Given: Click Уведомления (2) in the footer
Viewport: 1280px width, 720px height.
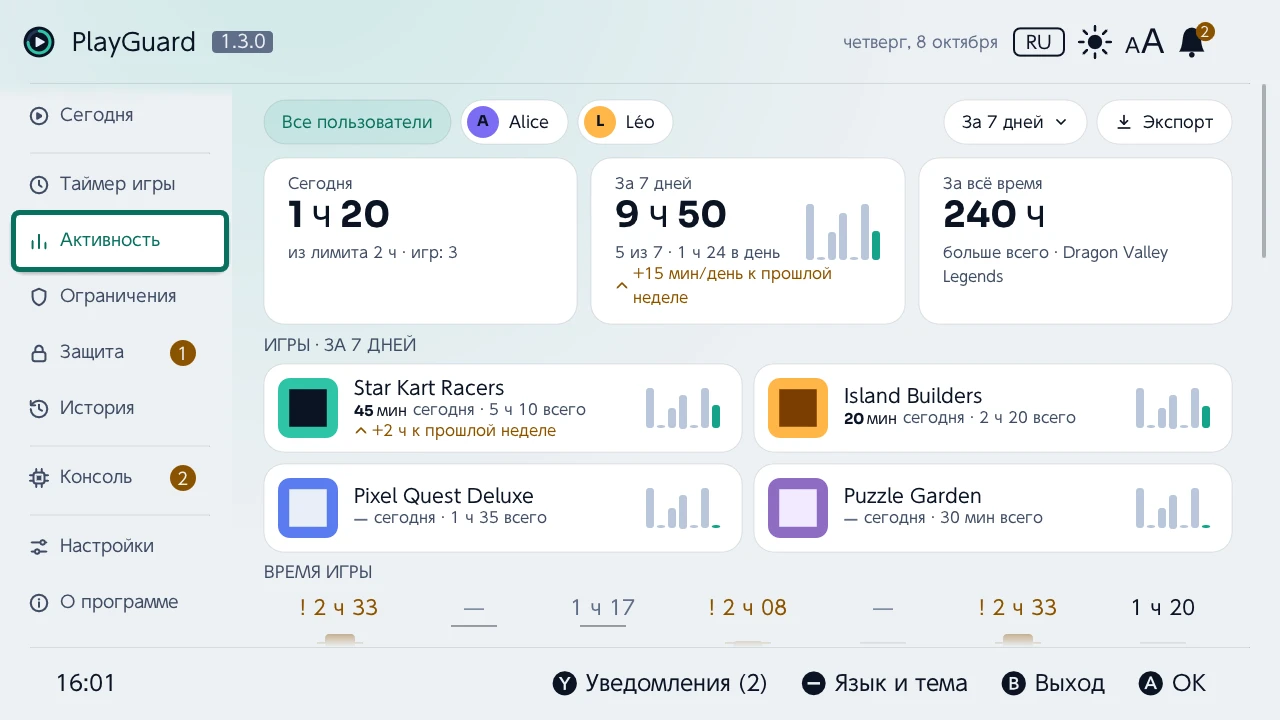Looking at the screenshot, I should pyautogui.click(x=660, y=684).
